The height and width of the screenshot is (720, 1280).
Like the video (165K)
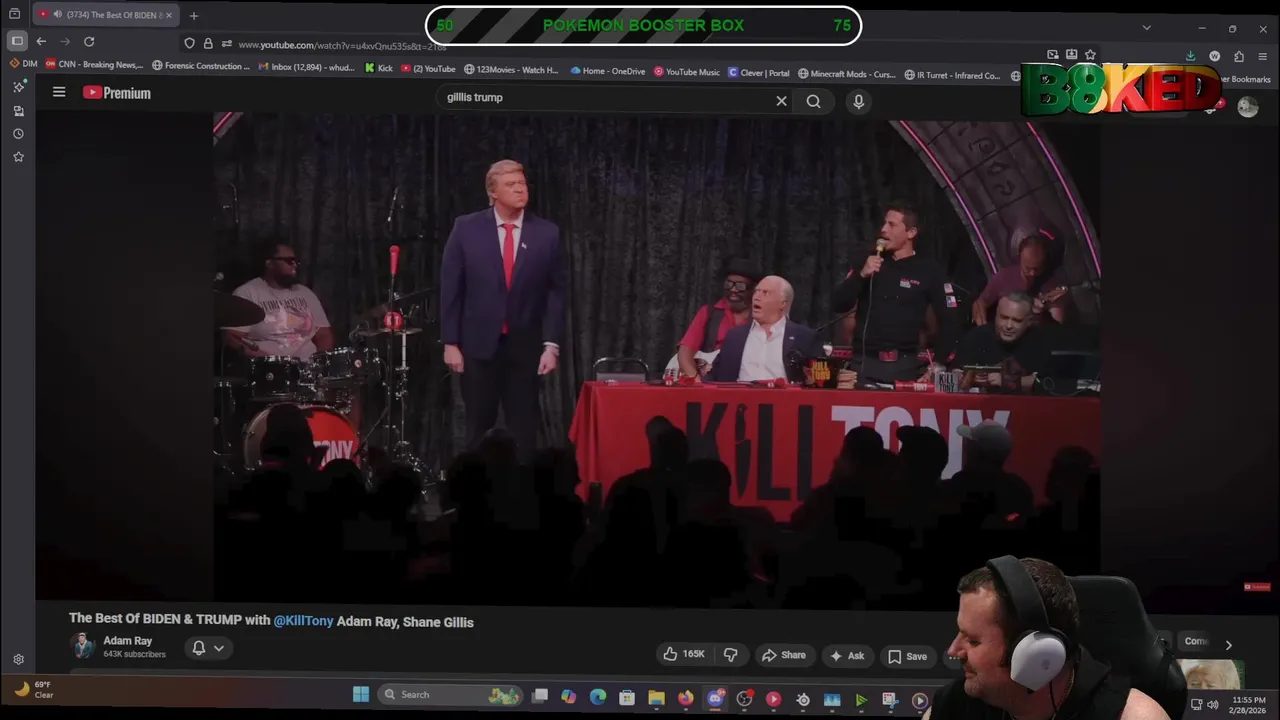tap(683, 655)
